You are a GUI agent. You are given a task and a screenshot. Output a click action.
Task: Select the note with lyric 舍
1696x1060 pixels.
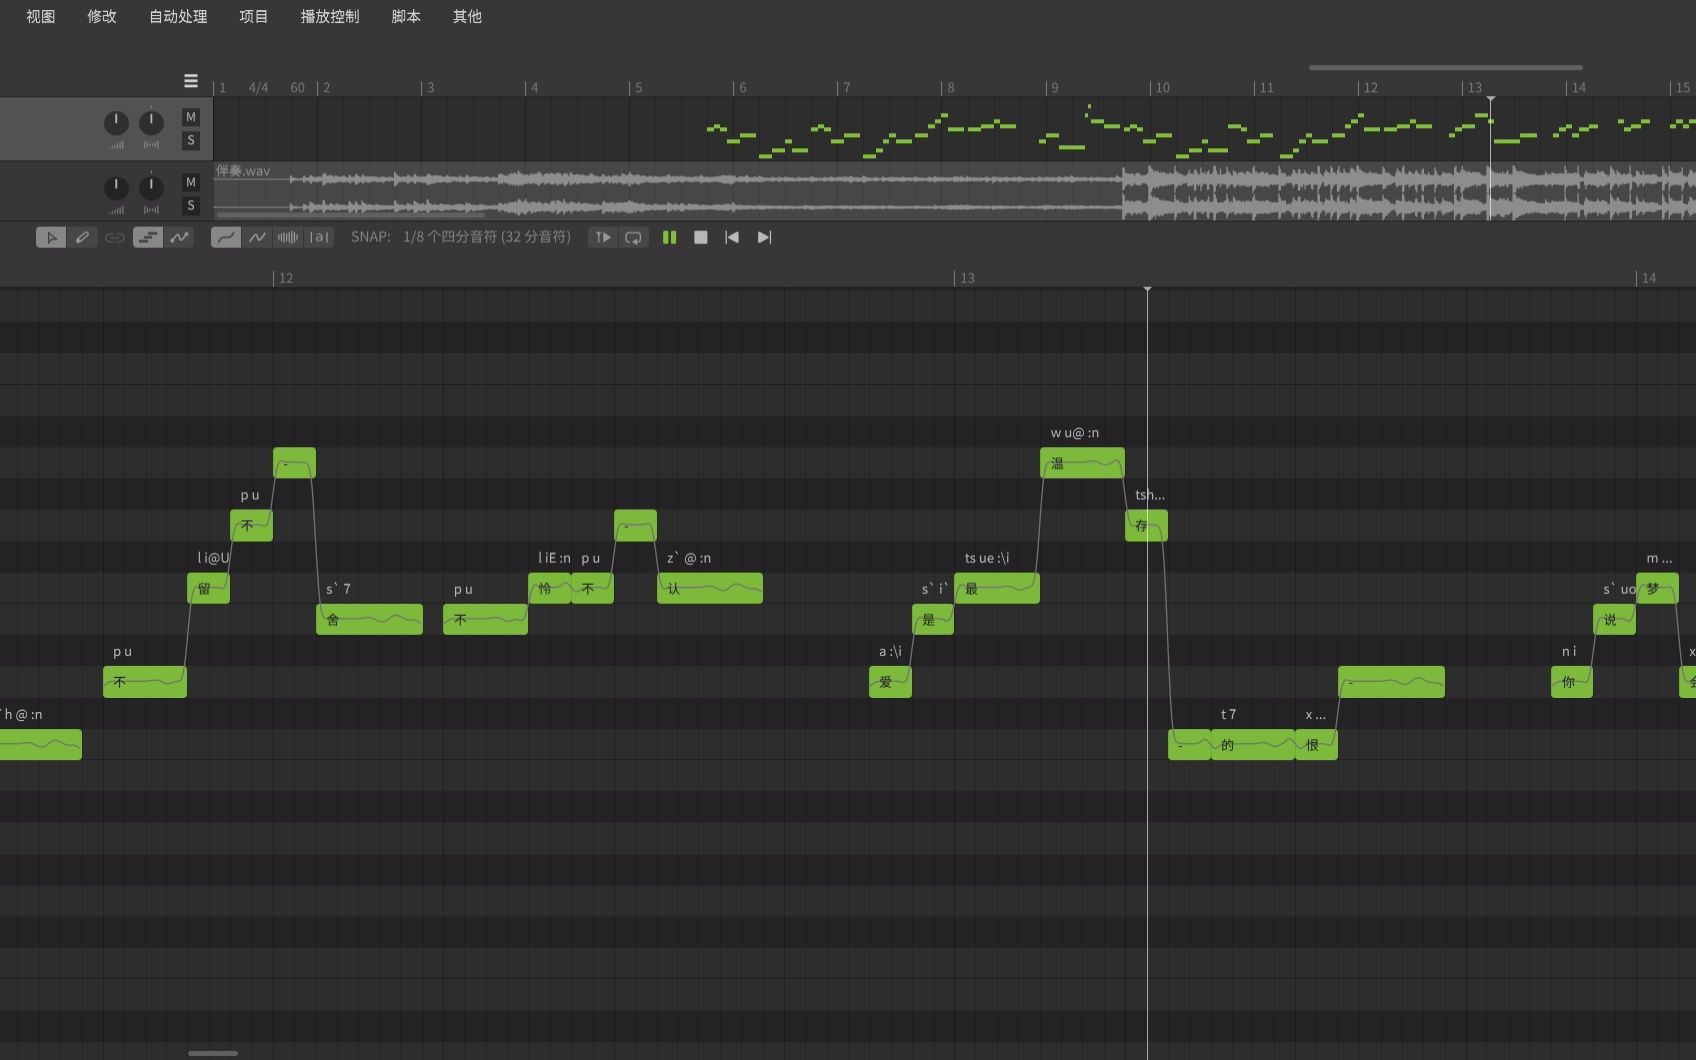coord(369,619)
